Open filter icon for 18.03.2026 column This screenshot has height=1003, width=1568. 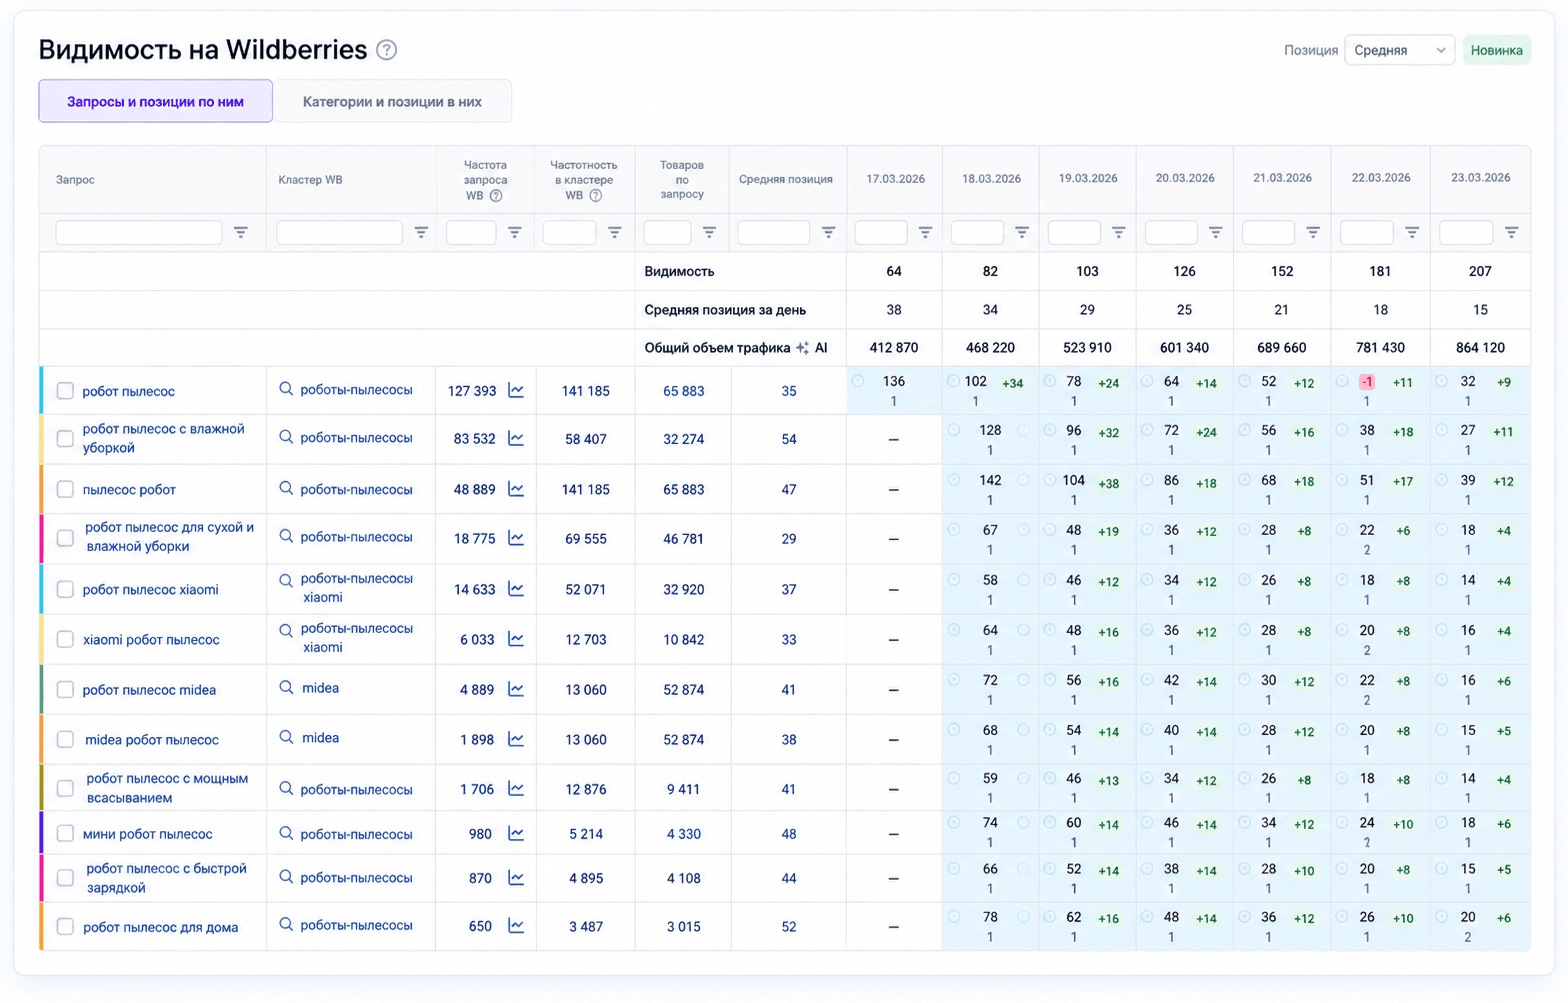[x=1021, y=232]
